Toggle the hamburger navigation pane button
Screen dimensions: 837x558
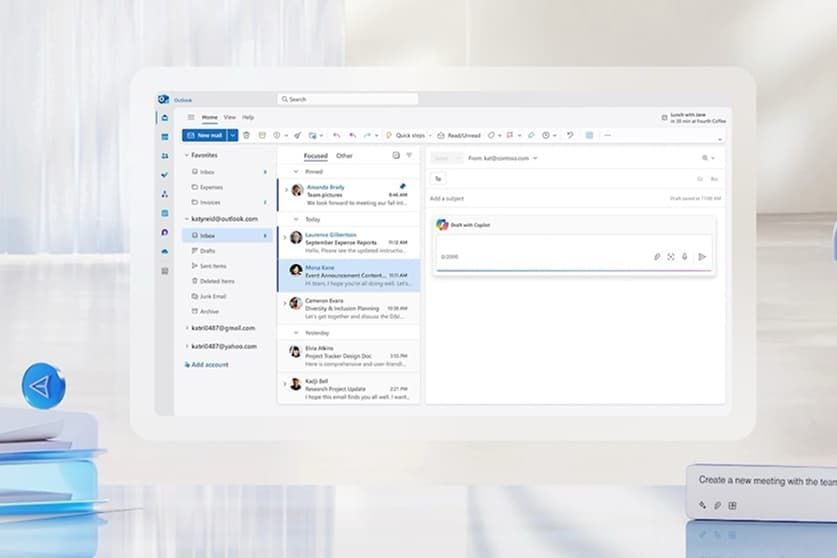tap(191, 117)
